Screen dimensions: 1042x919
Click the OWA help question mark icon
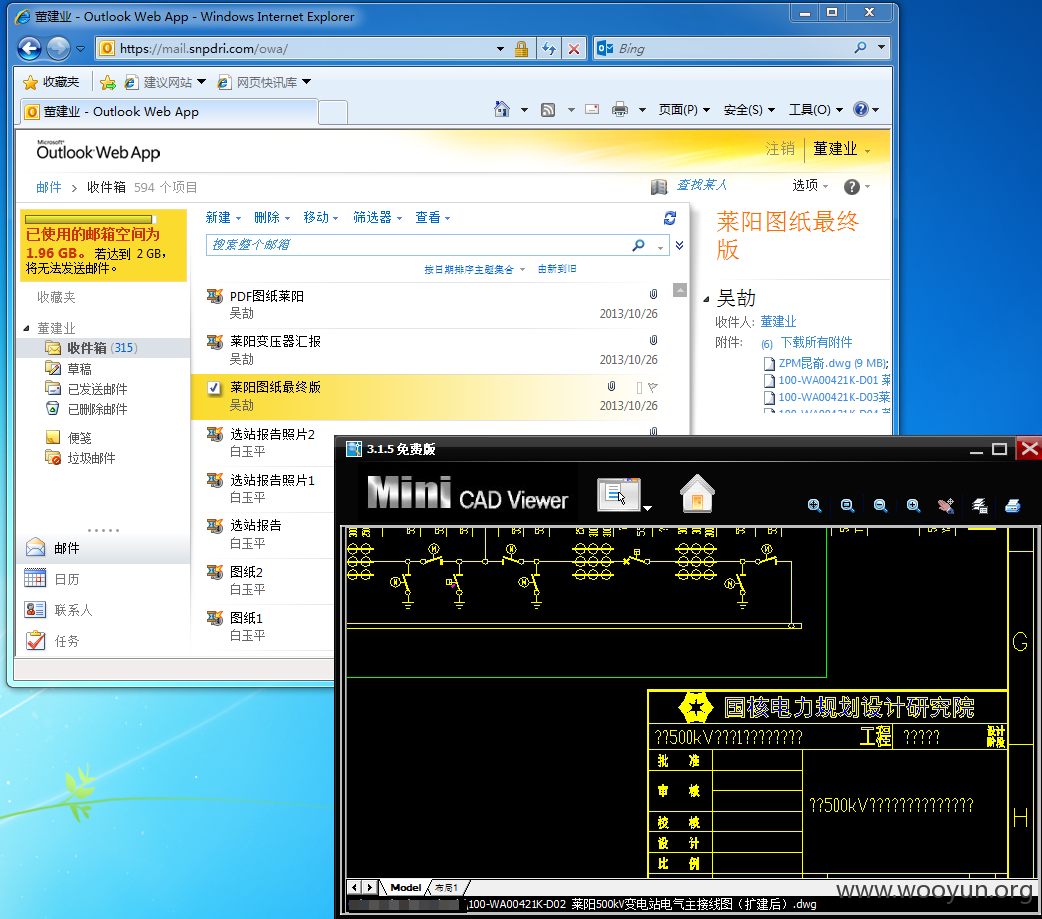point(851,187)
